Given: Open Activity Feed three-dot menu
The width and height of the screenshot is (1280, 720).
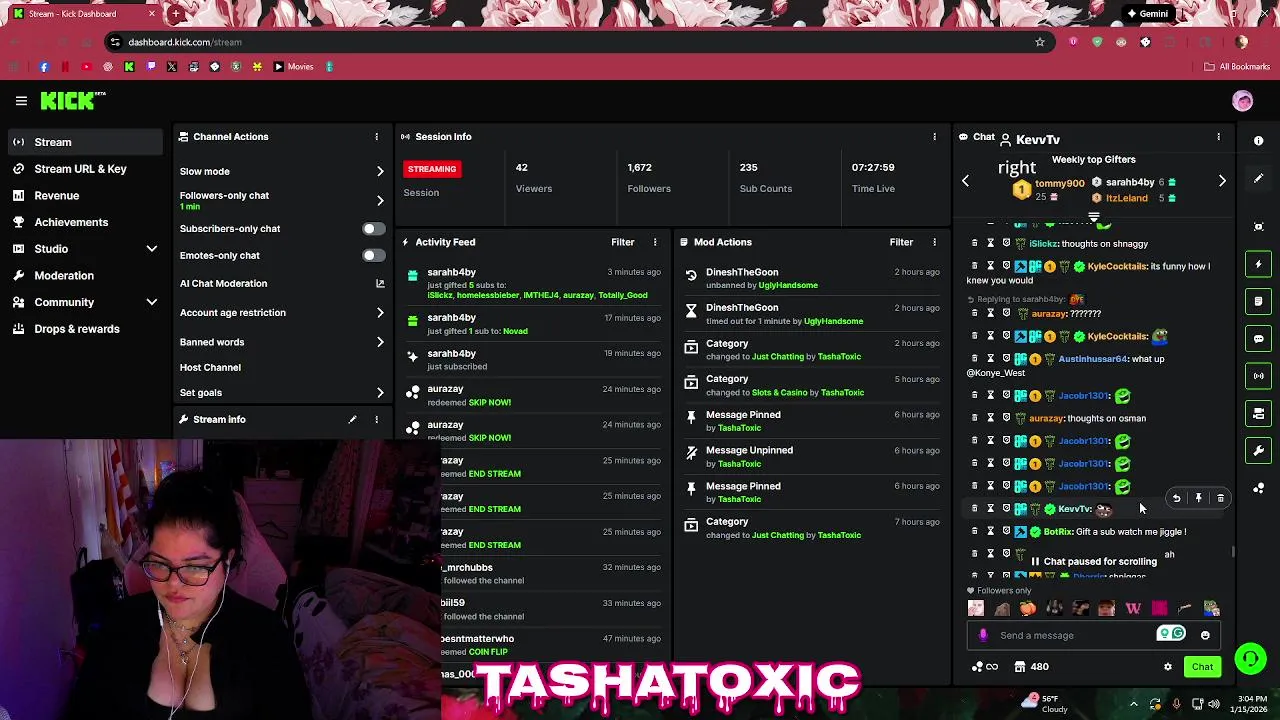Looking at the screenshot, I should [x=655, y=242].
